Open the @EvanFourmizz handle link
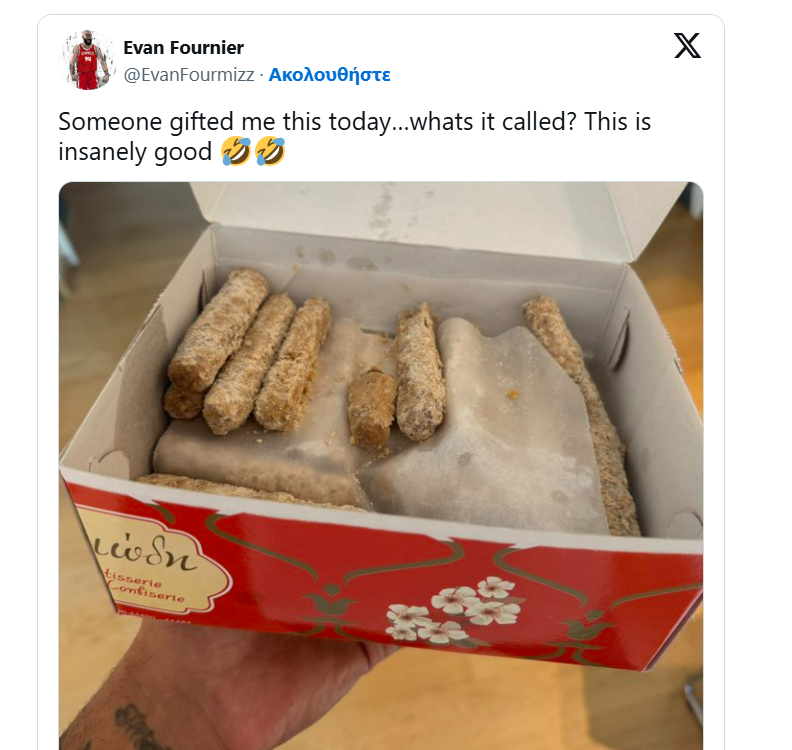The width and height of the screenshot is (792, 750). [189, 75]
